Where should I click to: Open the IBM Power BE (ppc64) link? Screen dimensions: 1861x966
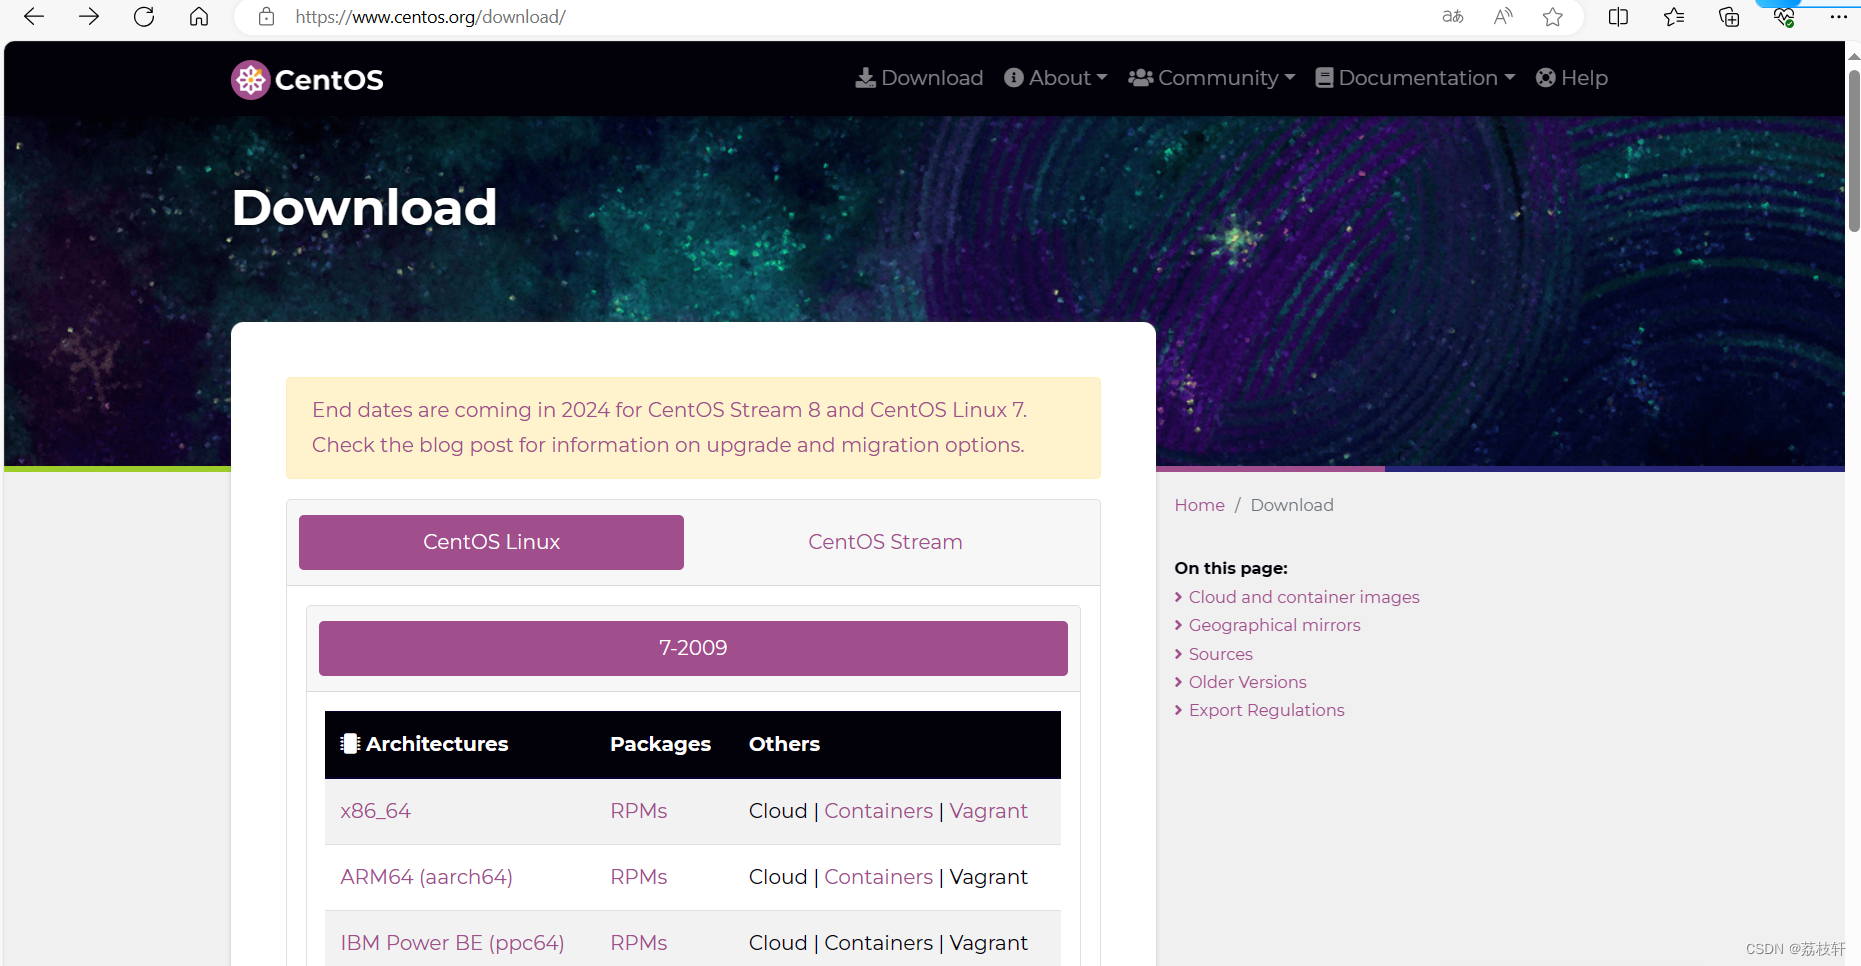(x=452, y=943)
